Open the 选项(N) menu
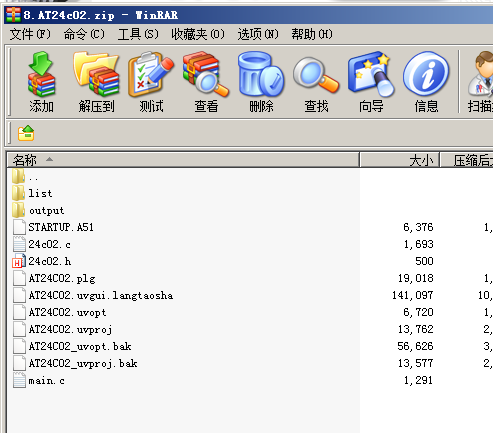Viewport: 493px width, 433px height. tap(258, 34)
